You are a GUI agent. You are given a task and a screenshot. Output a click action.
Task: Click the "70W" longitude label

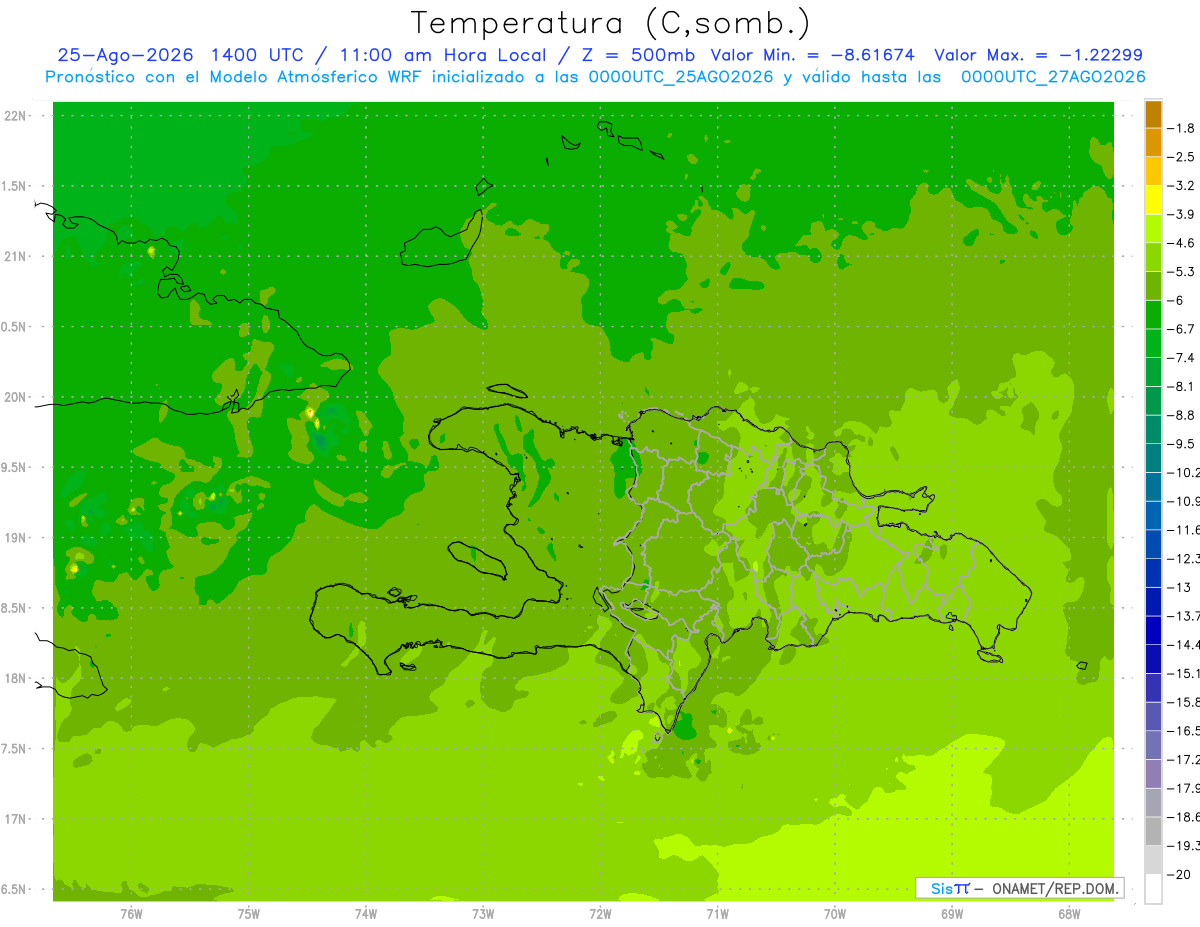coord(834,913)
